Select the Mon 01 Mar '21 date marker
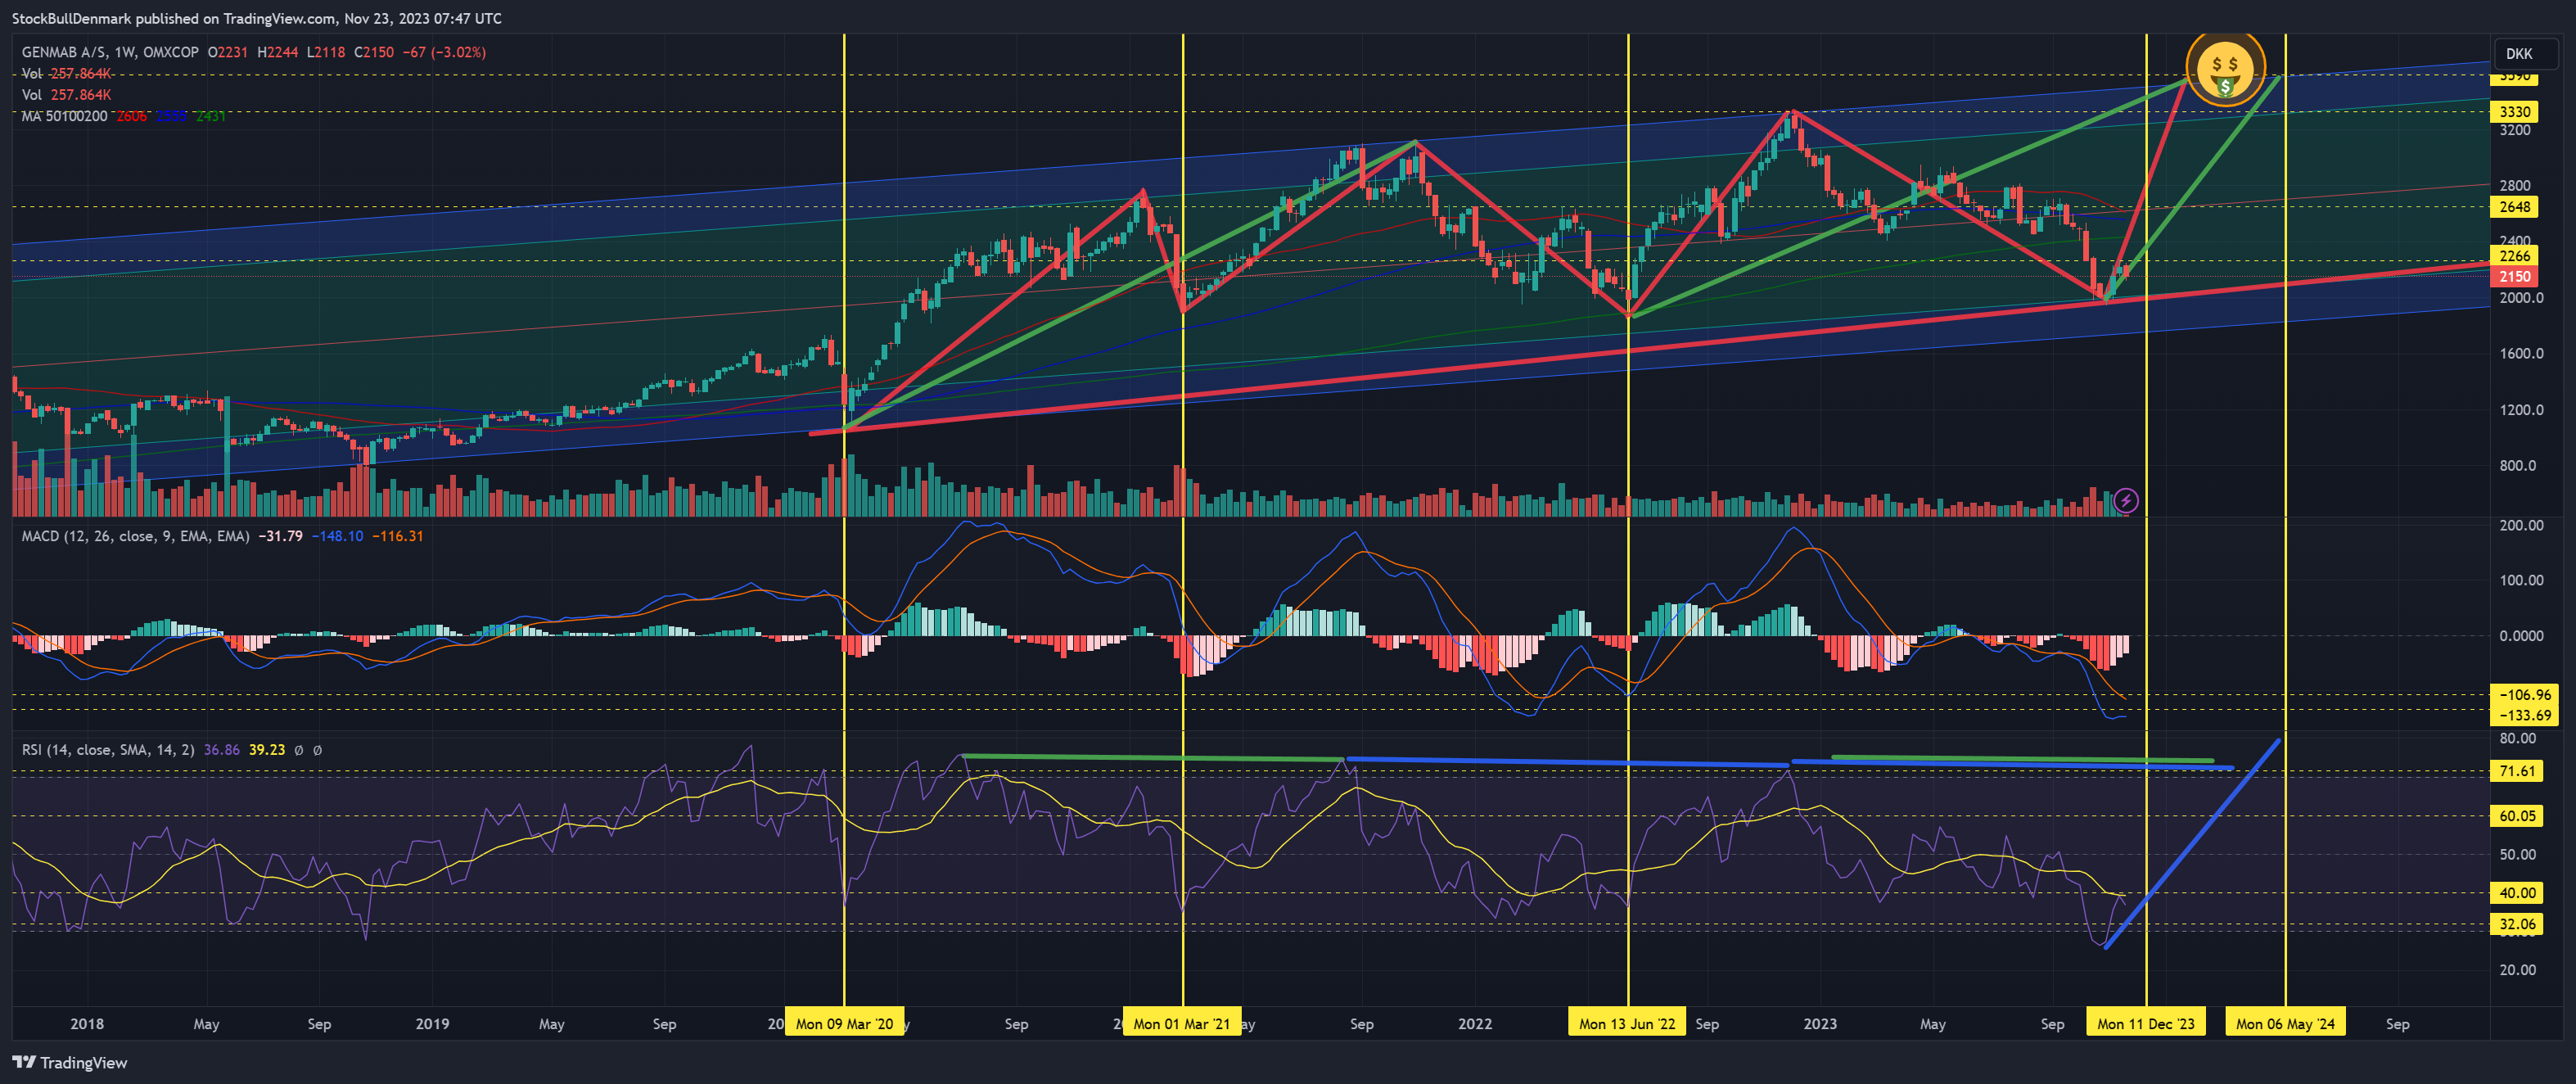This screenshot has height=1084, width=2576. [1182, 1023]
